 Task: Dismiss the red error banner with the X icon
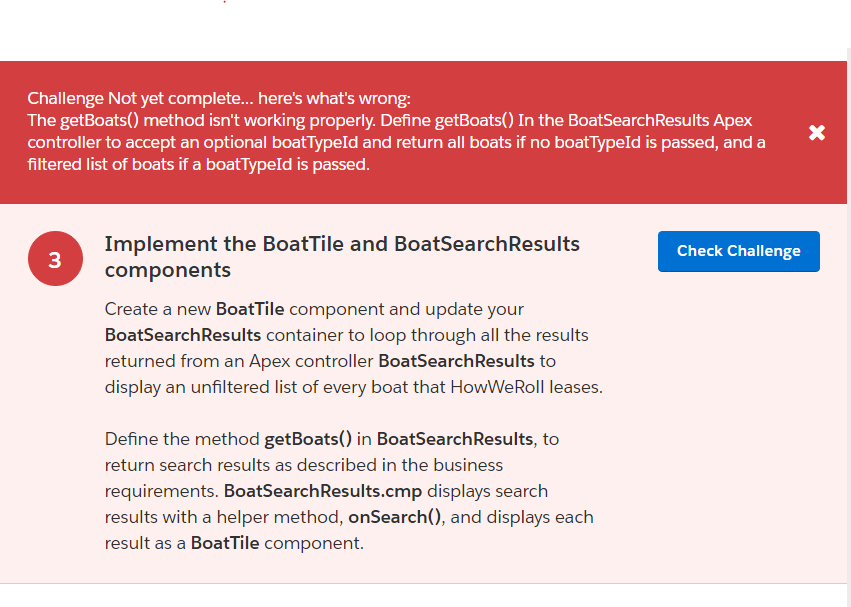pos(817,133)
